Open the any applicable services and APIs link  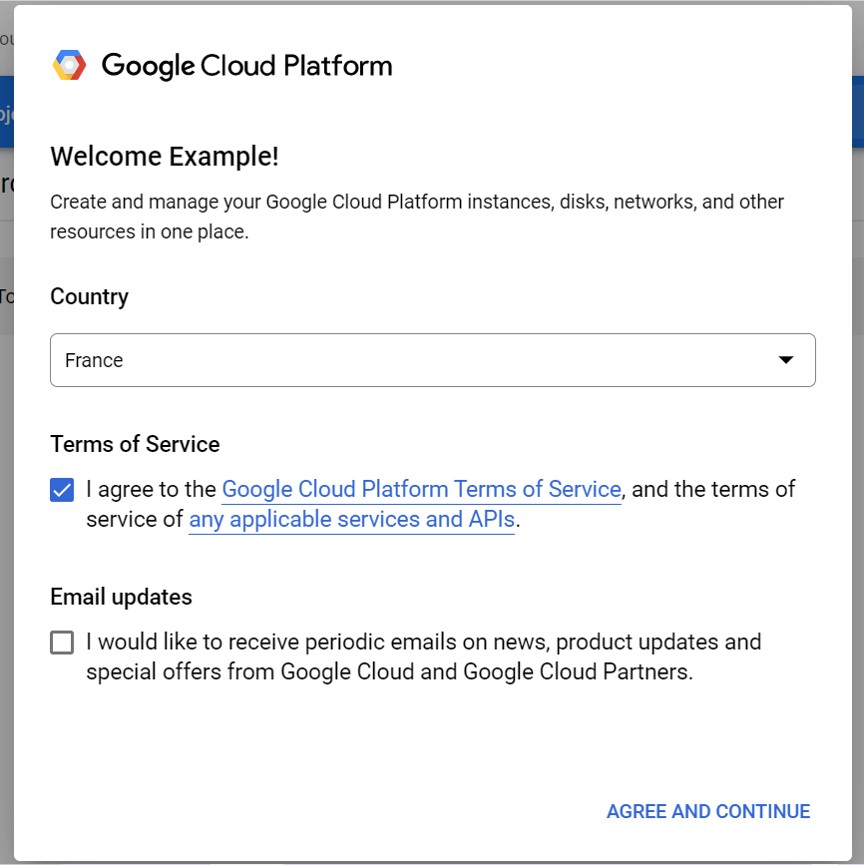[352, 520]
